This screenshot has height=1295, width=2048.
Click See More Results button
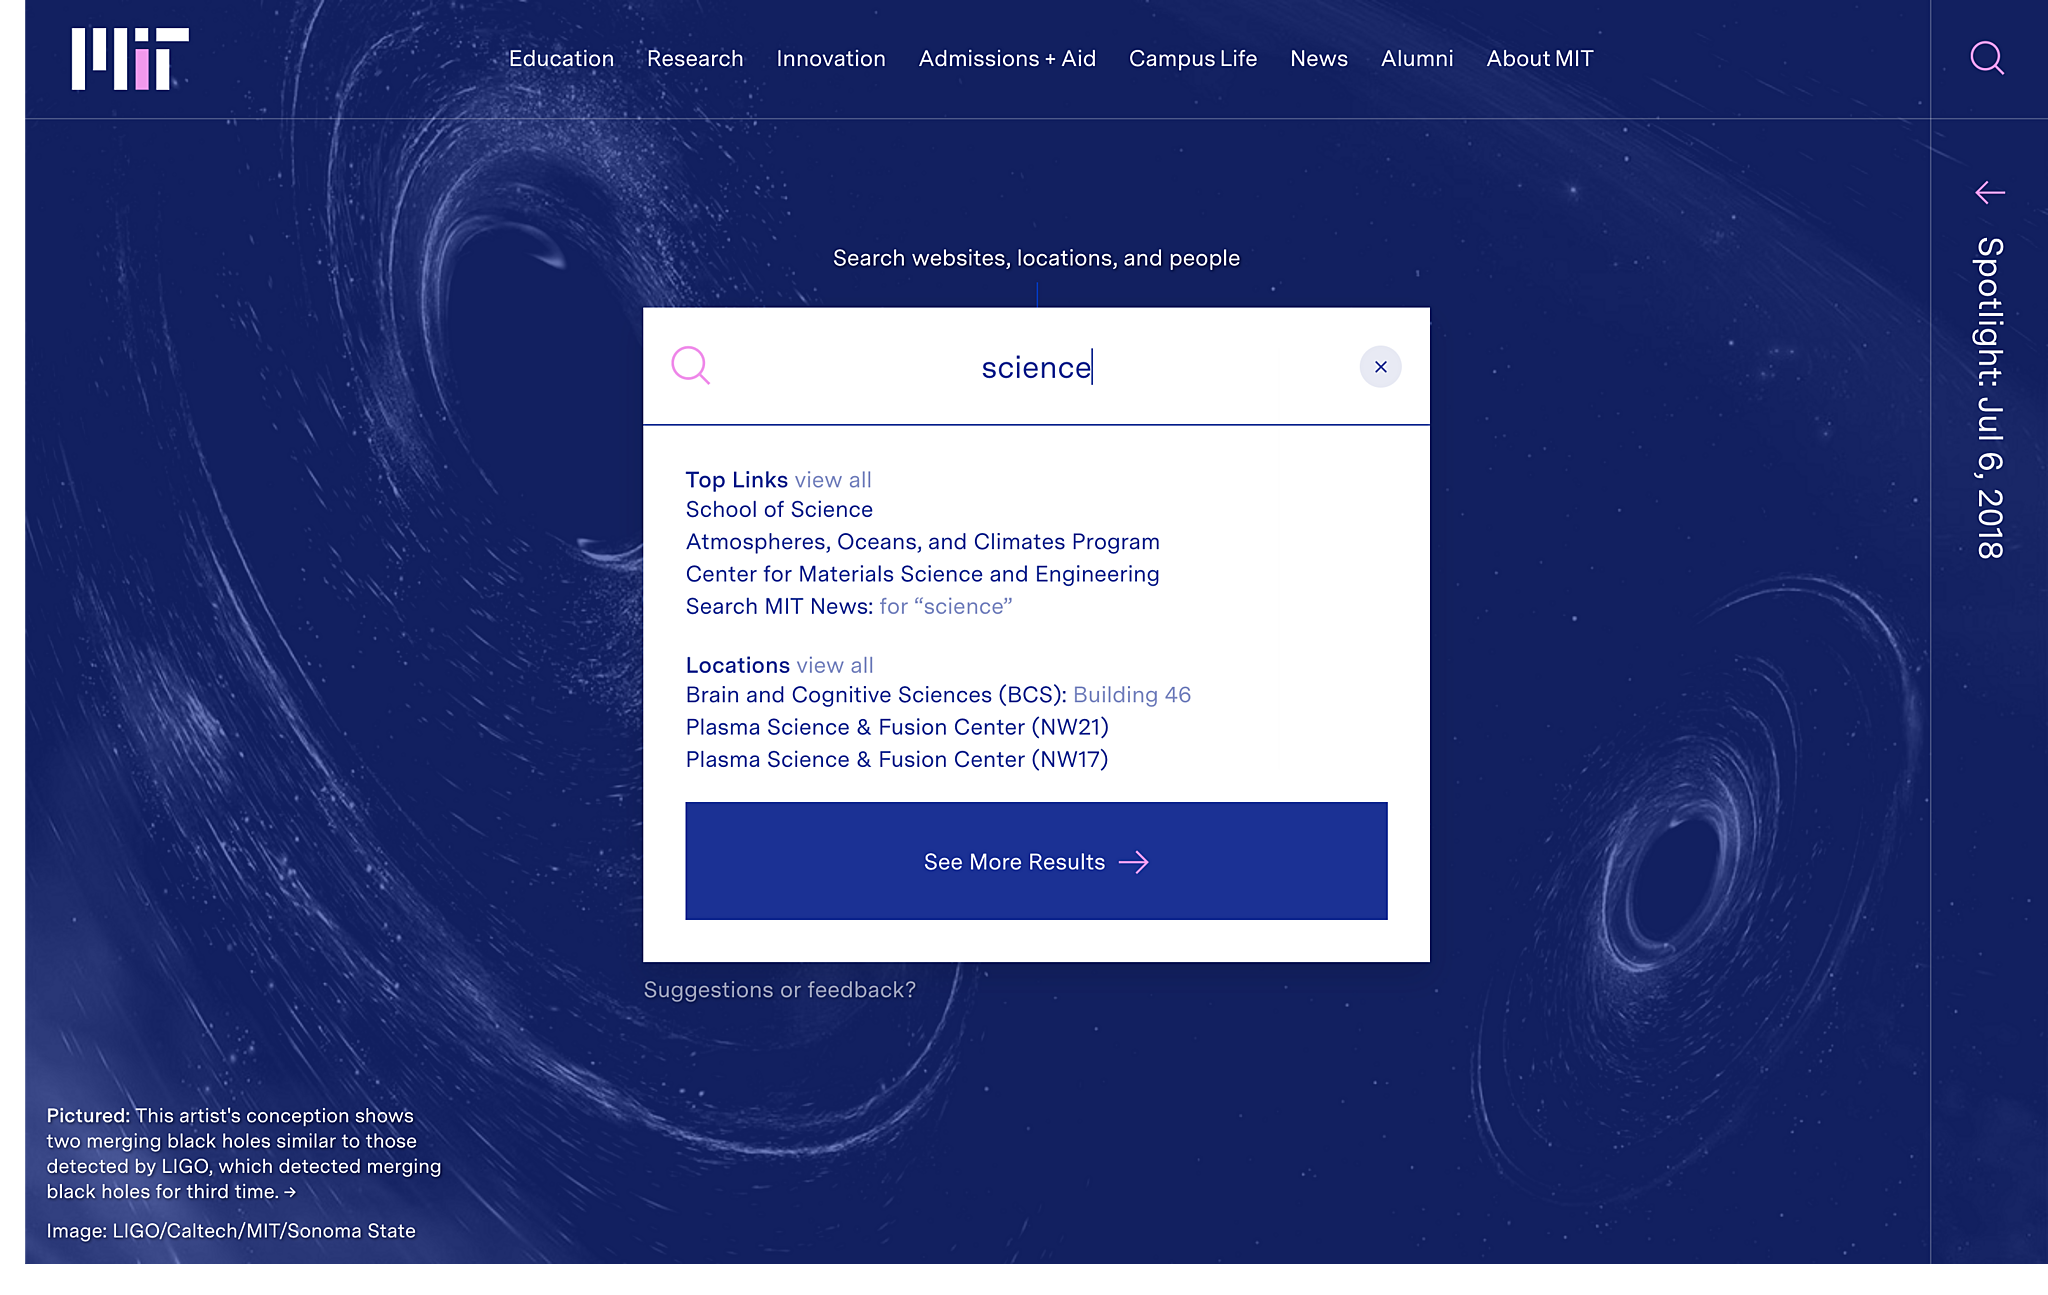point(1036,861)
